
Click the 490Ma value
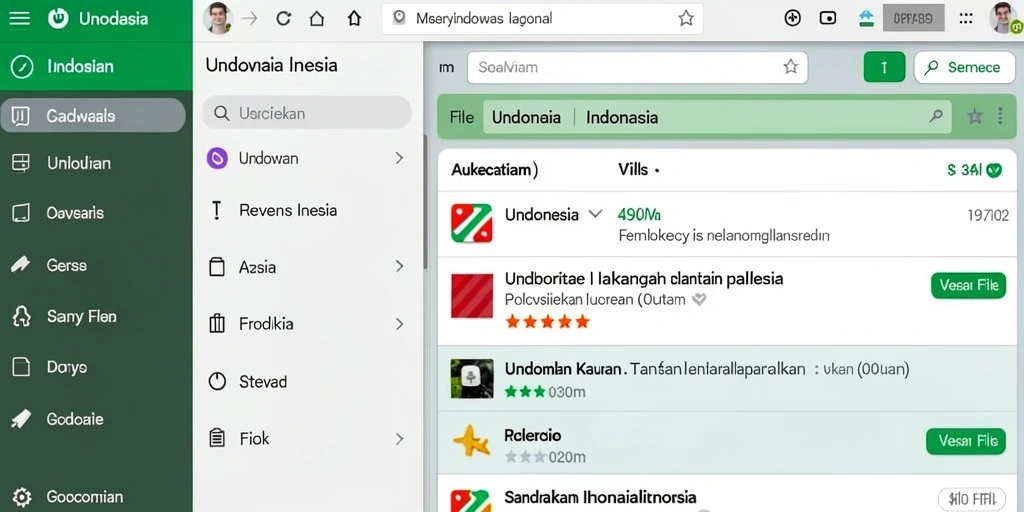(x=639, y=214)
